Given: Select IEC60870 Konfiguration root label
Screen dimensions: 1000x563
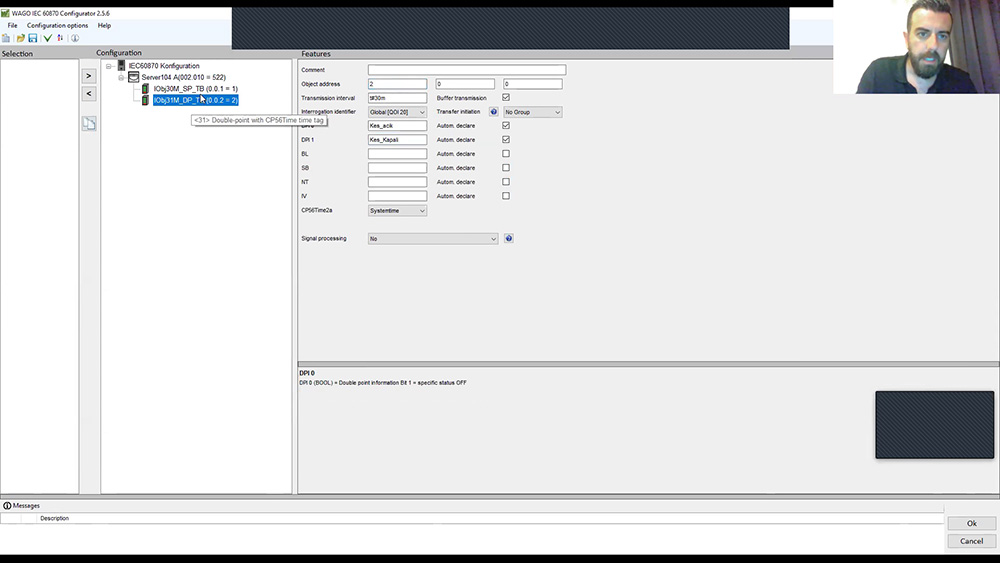Looking at the screenshot, I should [164, 66].
